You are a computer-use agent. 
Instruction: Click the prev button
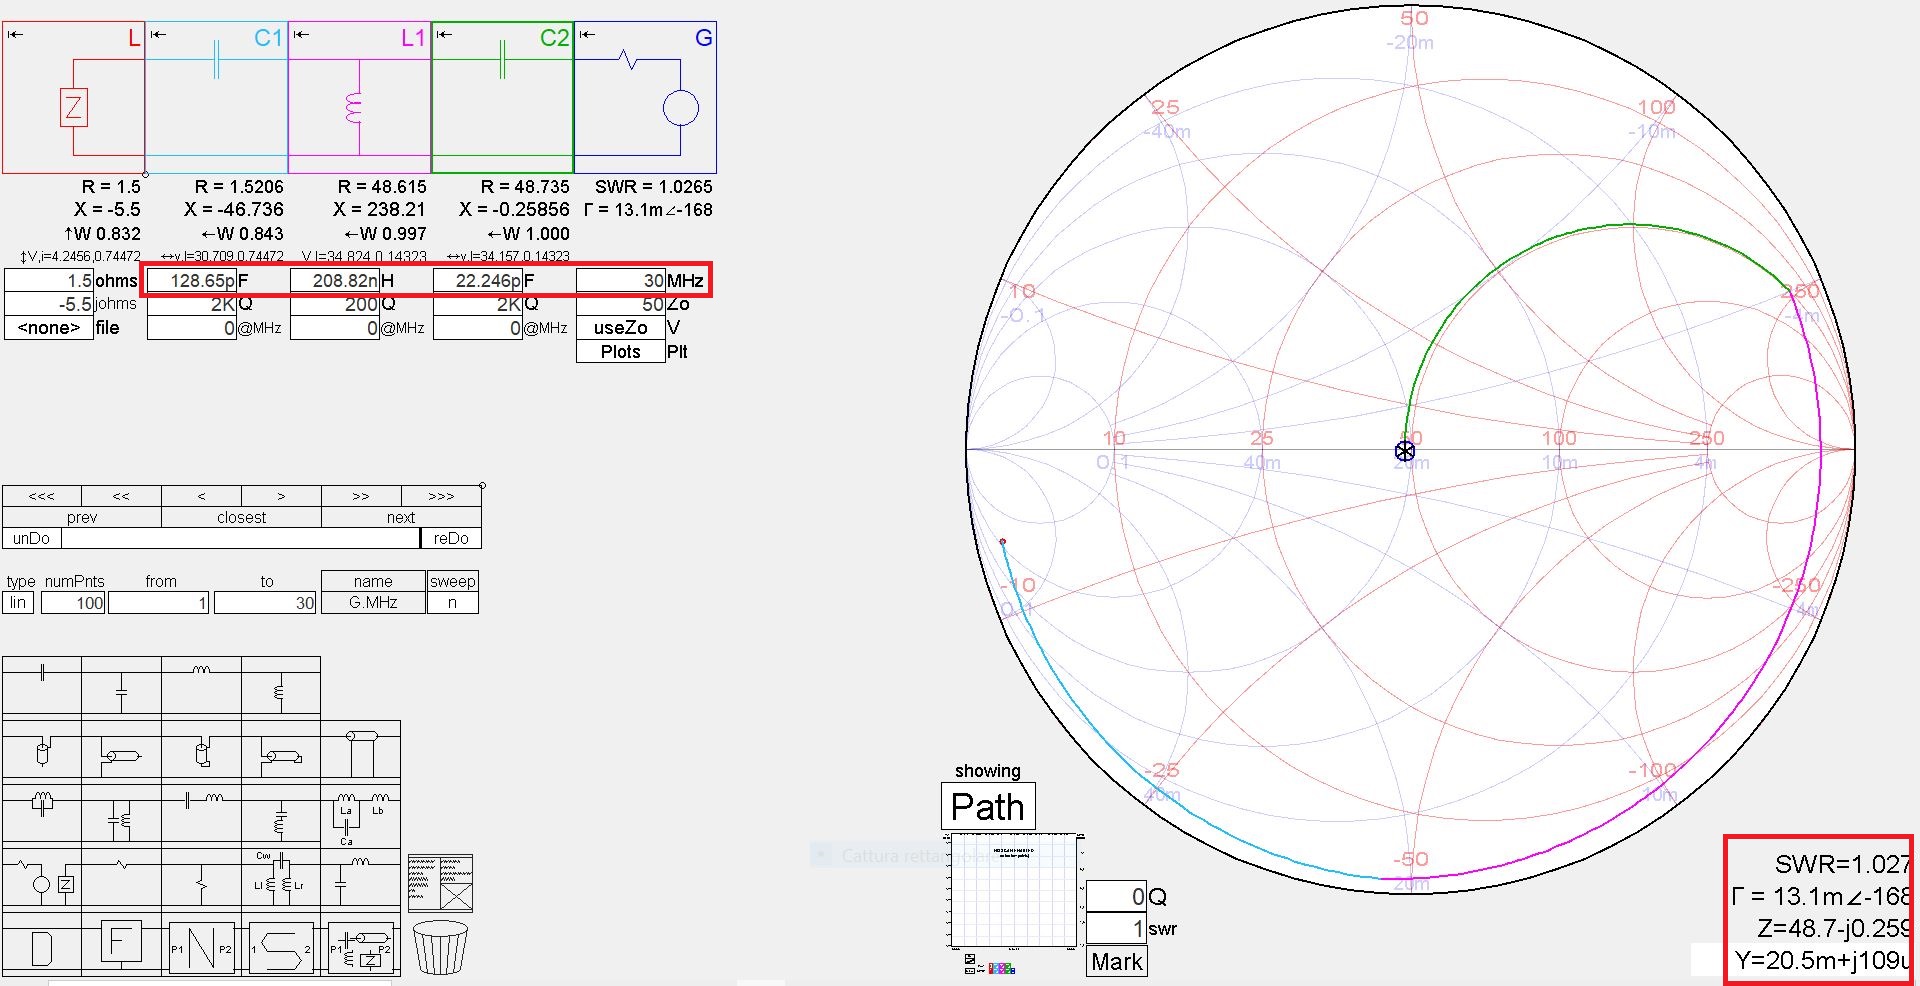(x=82, y=517)
